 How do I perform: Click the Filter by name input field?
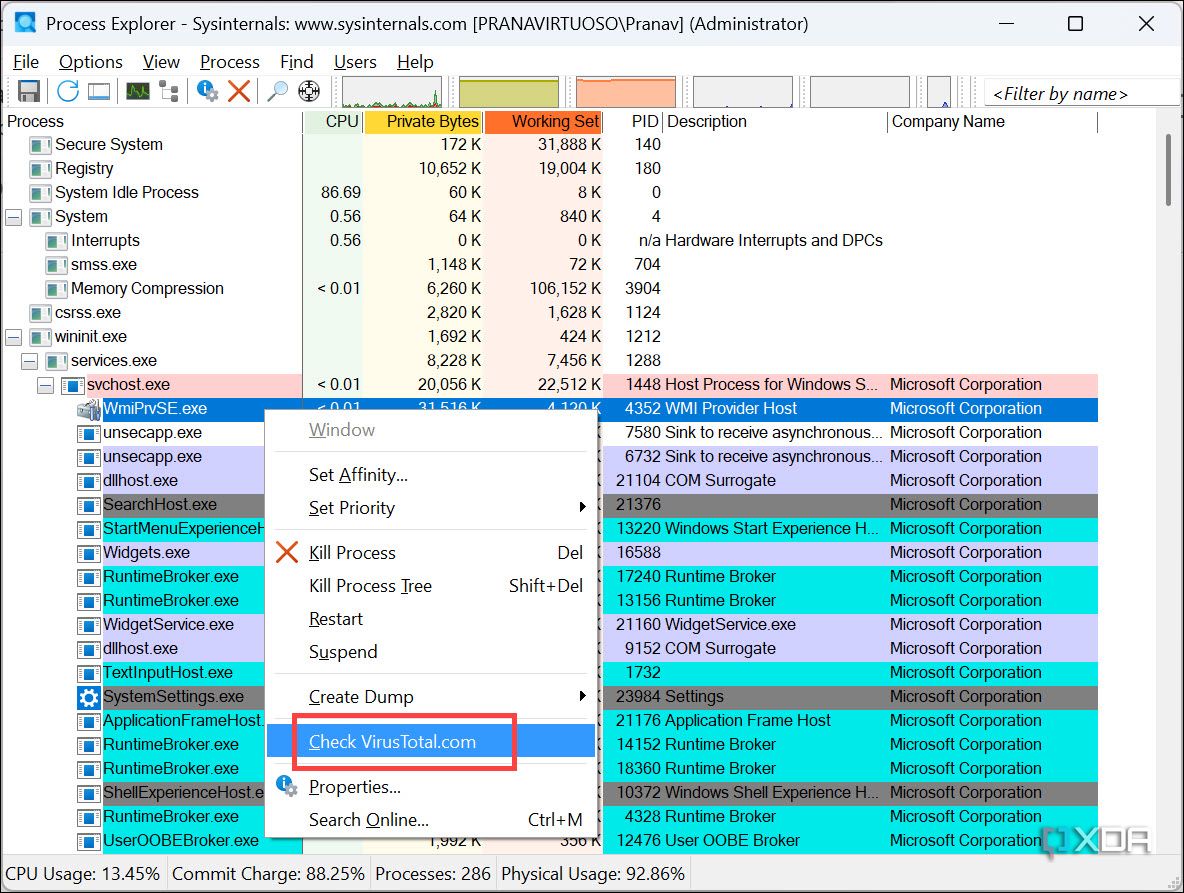pyautogui.click(x=1082, y=94)
